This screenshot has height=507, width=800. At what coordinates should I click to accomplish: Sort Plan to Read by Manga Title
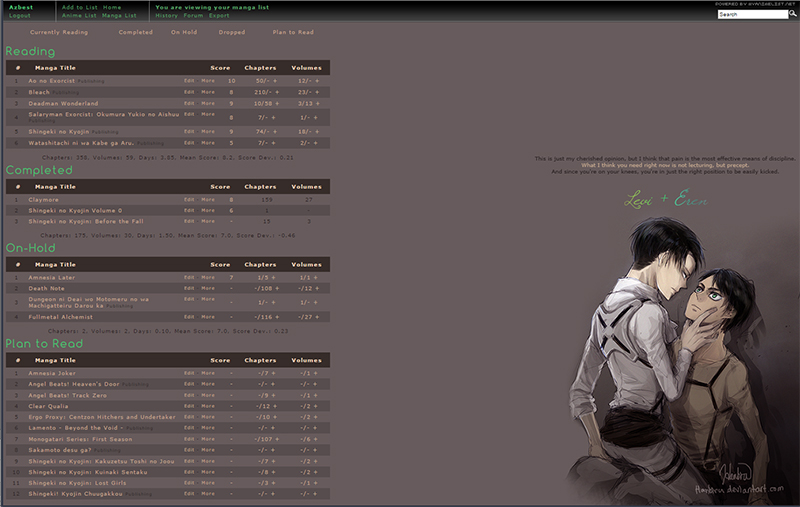pos(55,360)
